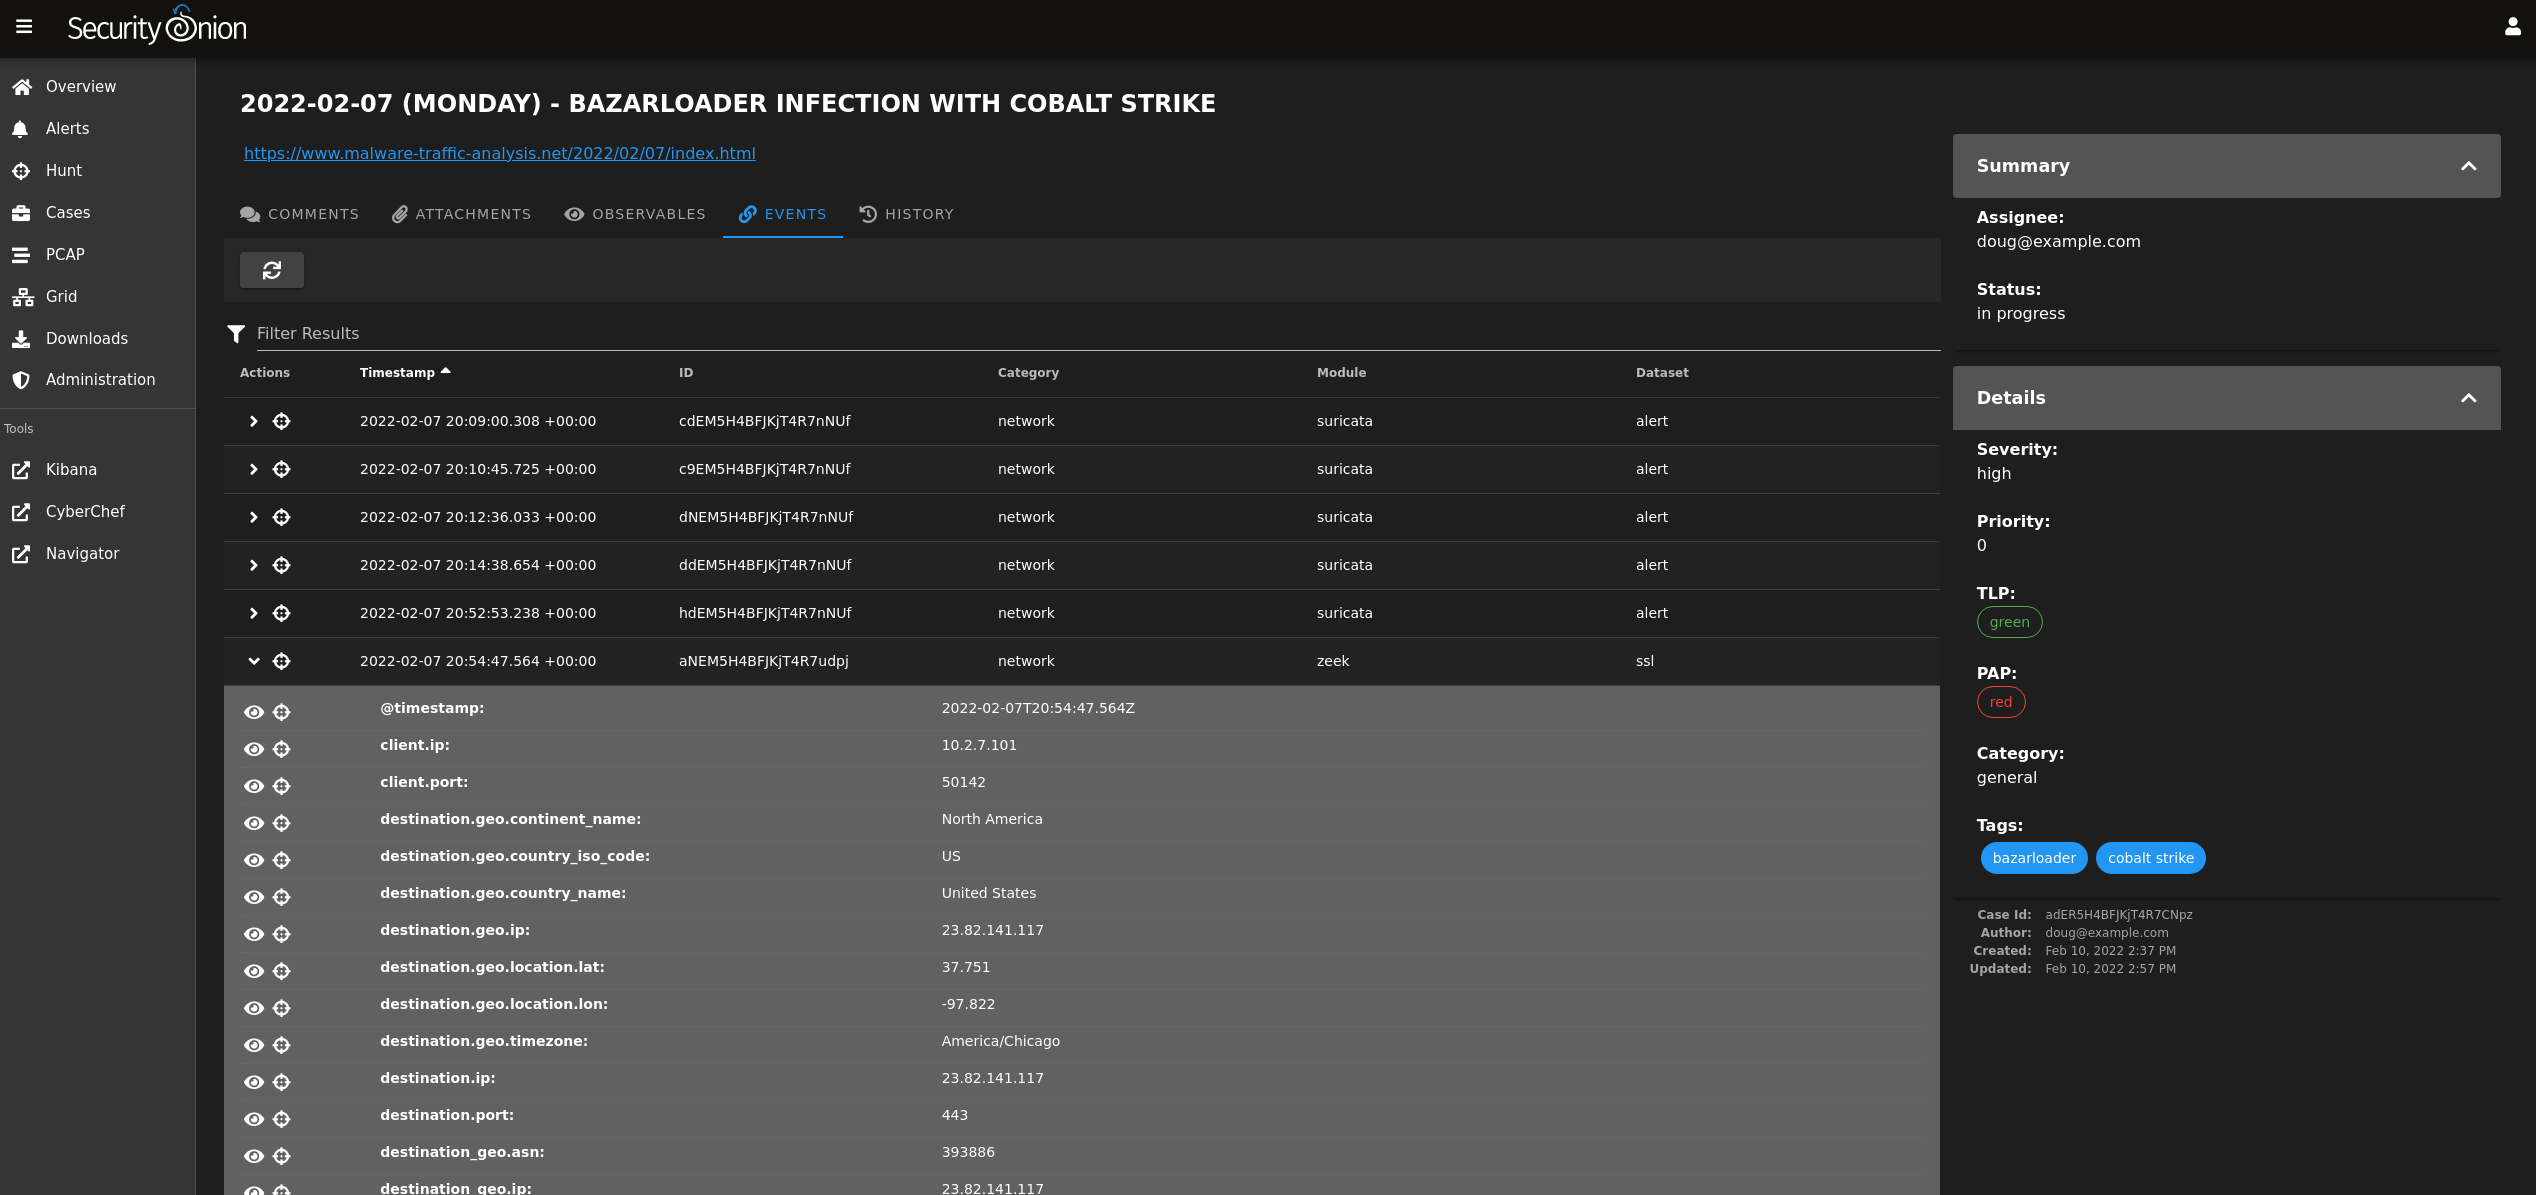Open the malware-traffic-analysis.net link
The height and width of the screenshot is (1195, 2536).
click(x=499, y=153)
